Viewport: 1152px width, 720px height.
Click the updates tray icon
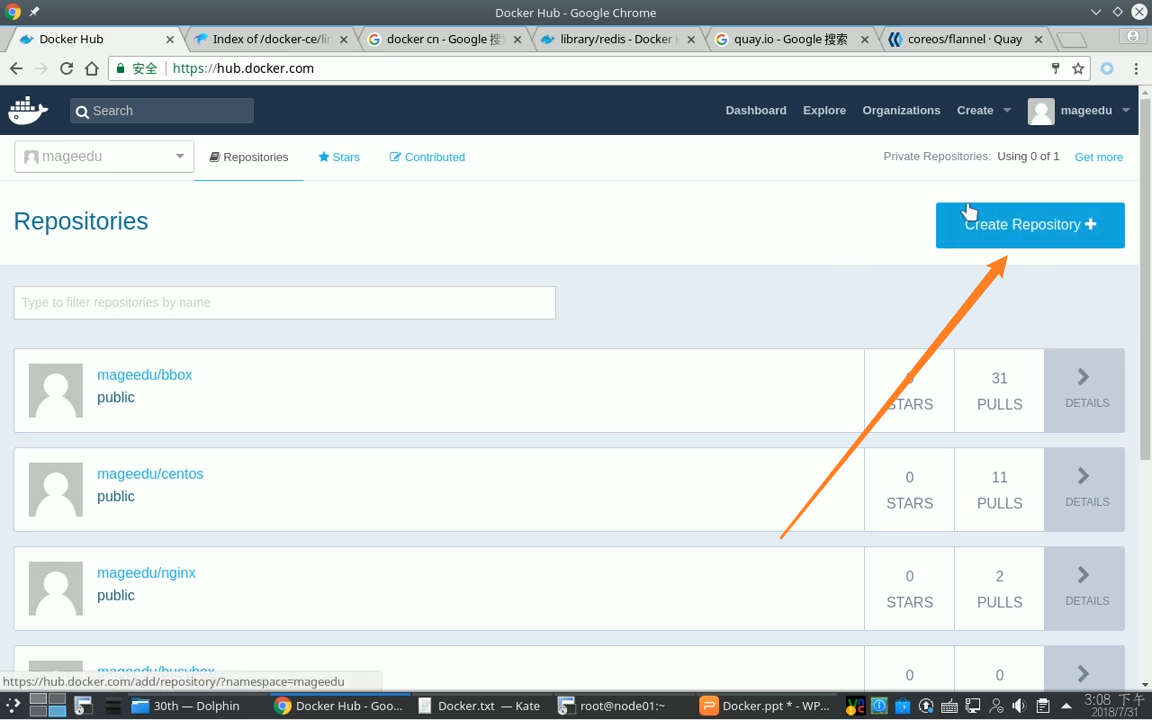pyautogui.click(x=926, y=706)
